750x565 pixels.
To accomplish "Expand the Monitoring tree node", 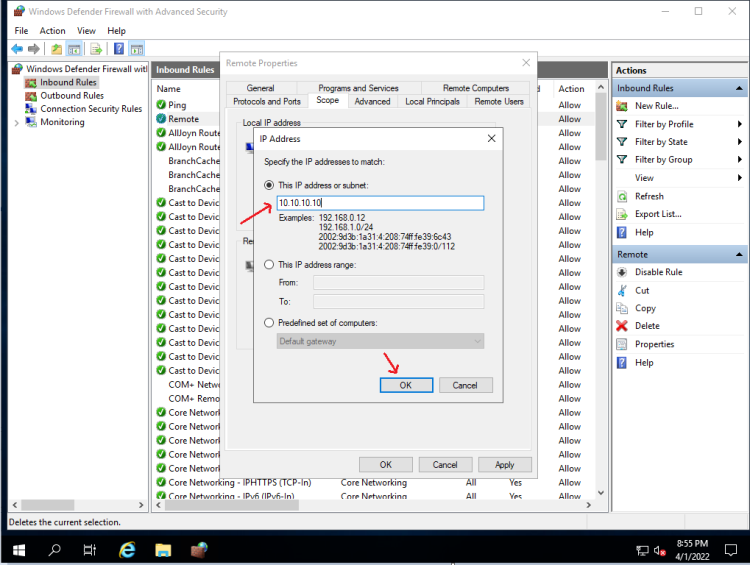I will [x=16, y=123].
